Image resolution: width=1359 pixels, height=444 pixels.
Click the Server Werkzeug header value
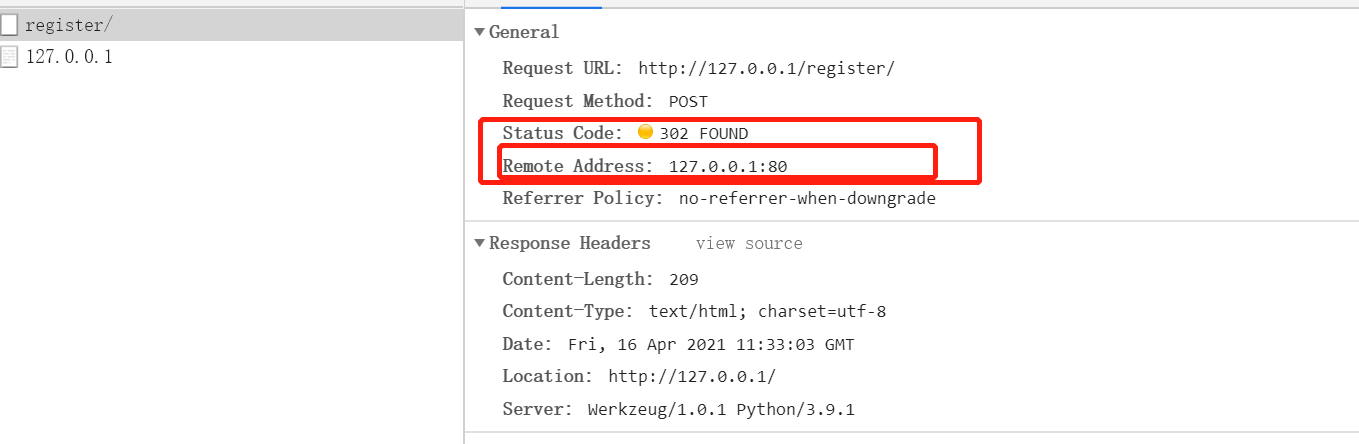(721, 409)
